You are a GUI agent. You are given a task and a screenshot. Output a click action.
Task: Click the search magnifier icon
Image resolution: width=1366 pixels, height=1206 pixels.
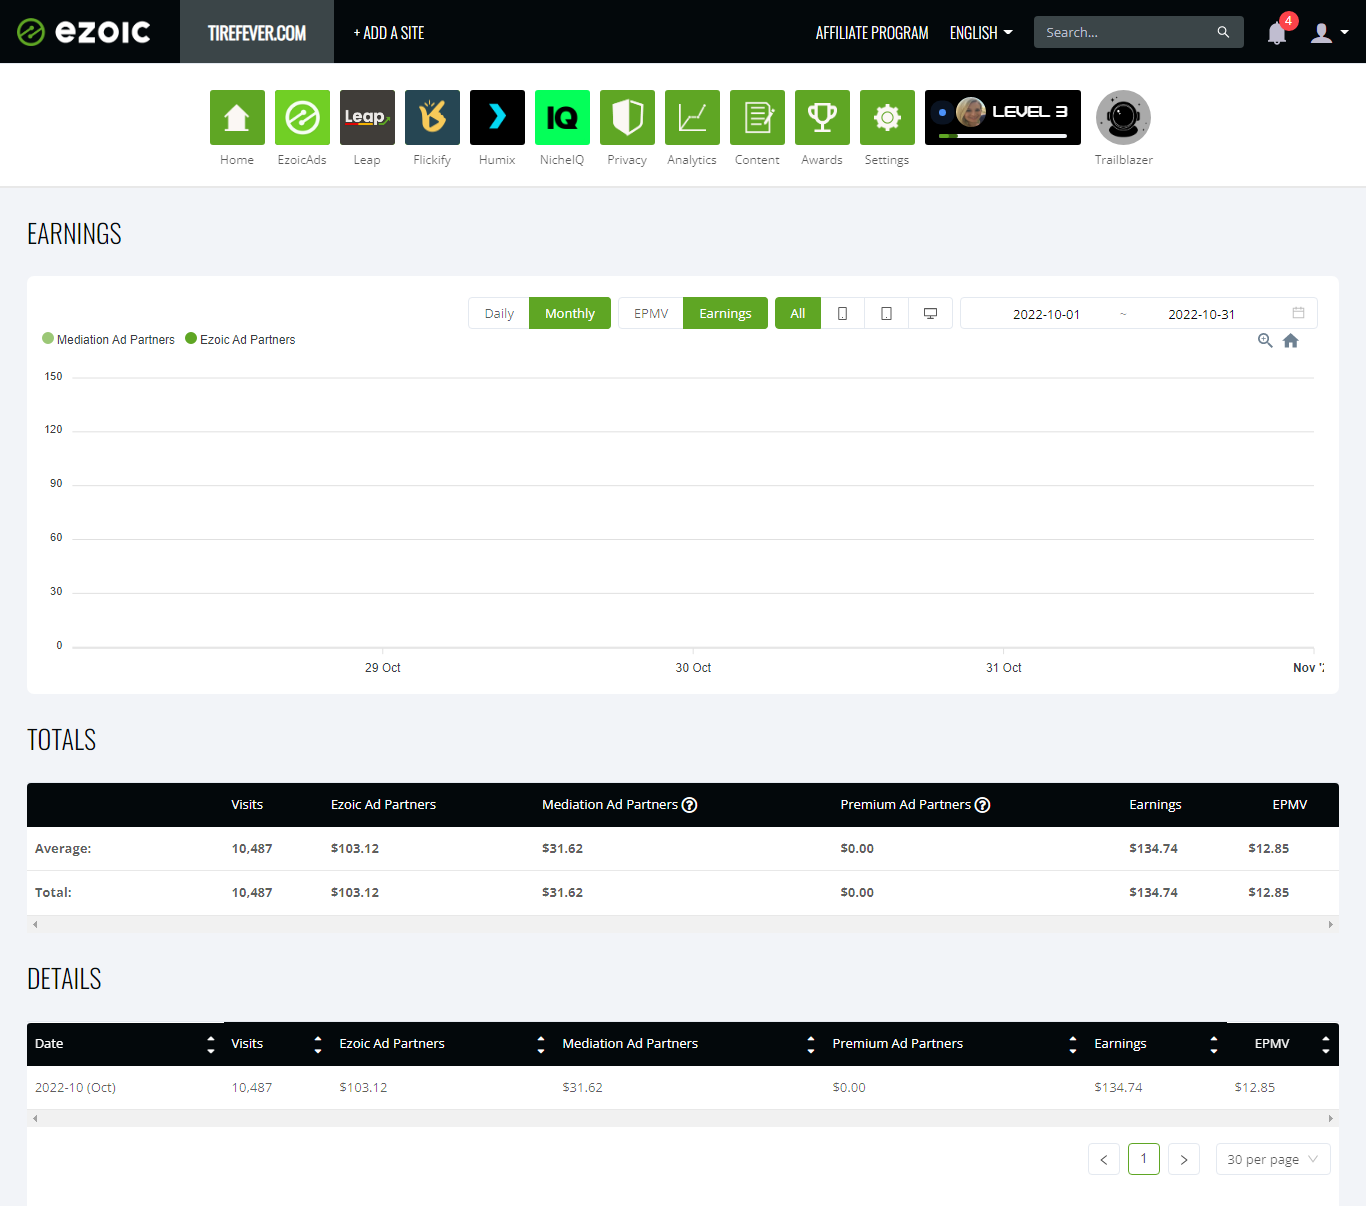(1223, 32)
